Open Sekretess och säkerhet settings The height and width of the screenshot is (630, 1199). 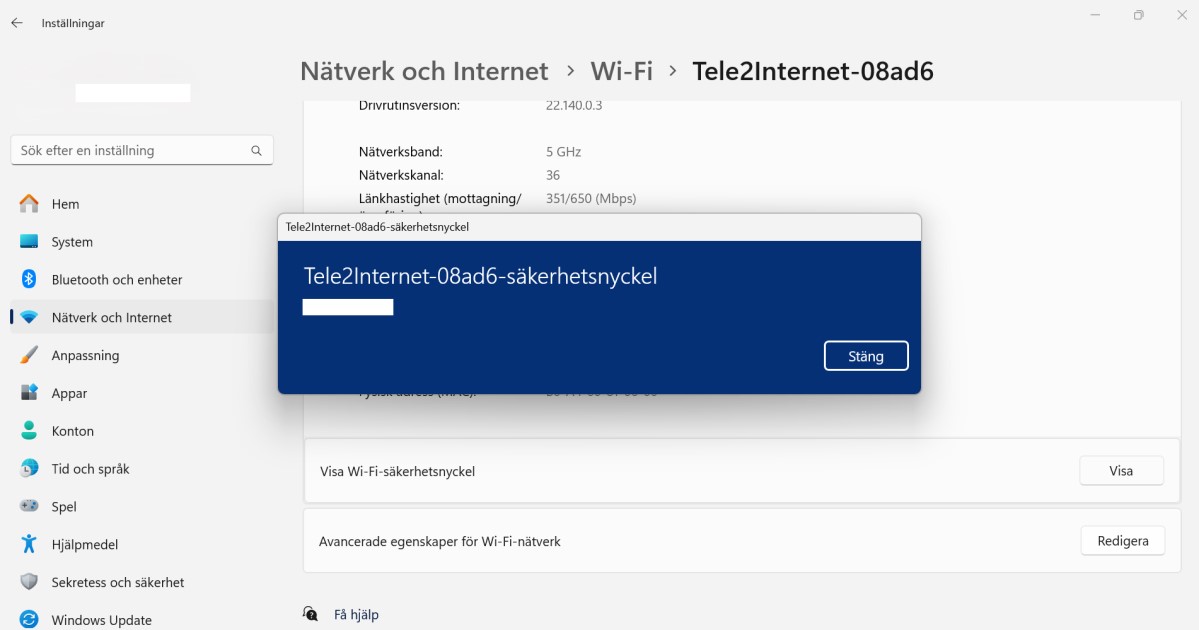142,583
